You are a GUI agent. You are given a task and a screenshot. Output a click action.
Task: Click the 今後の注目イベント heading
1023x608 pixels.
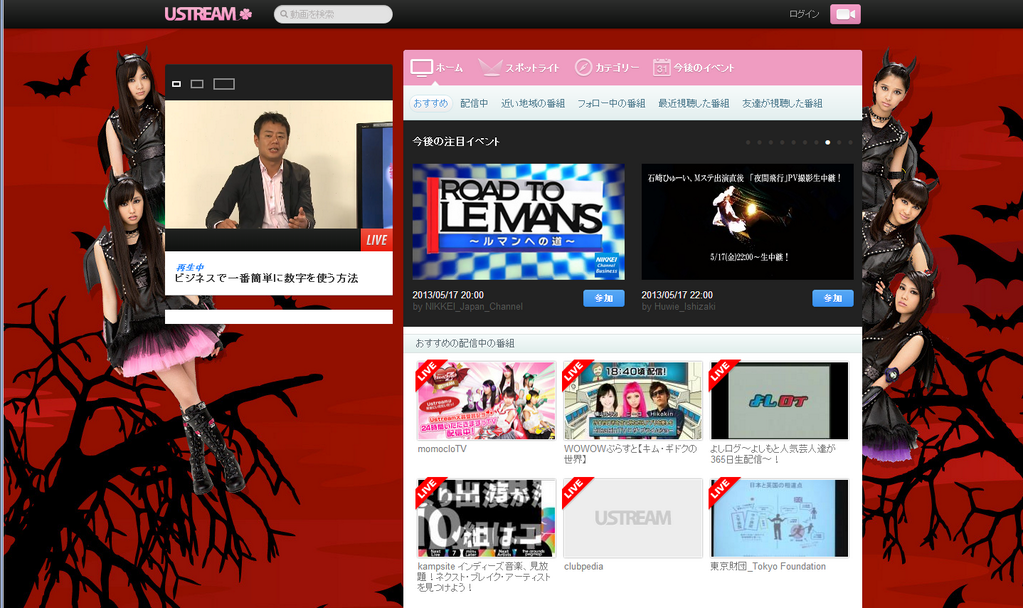pos(456,142)
